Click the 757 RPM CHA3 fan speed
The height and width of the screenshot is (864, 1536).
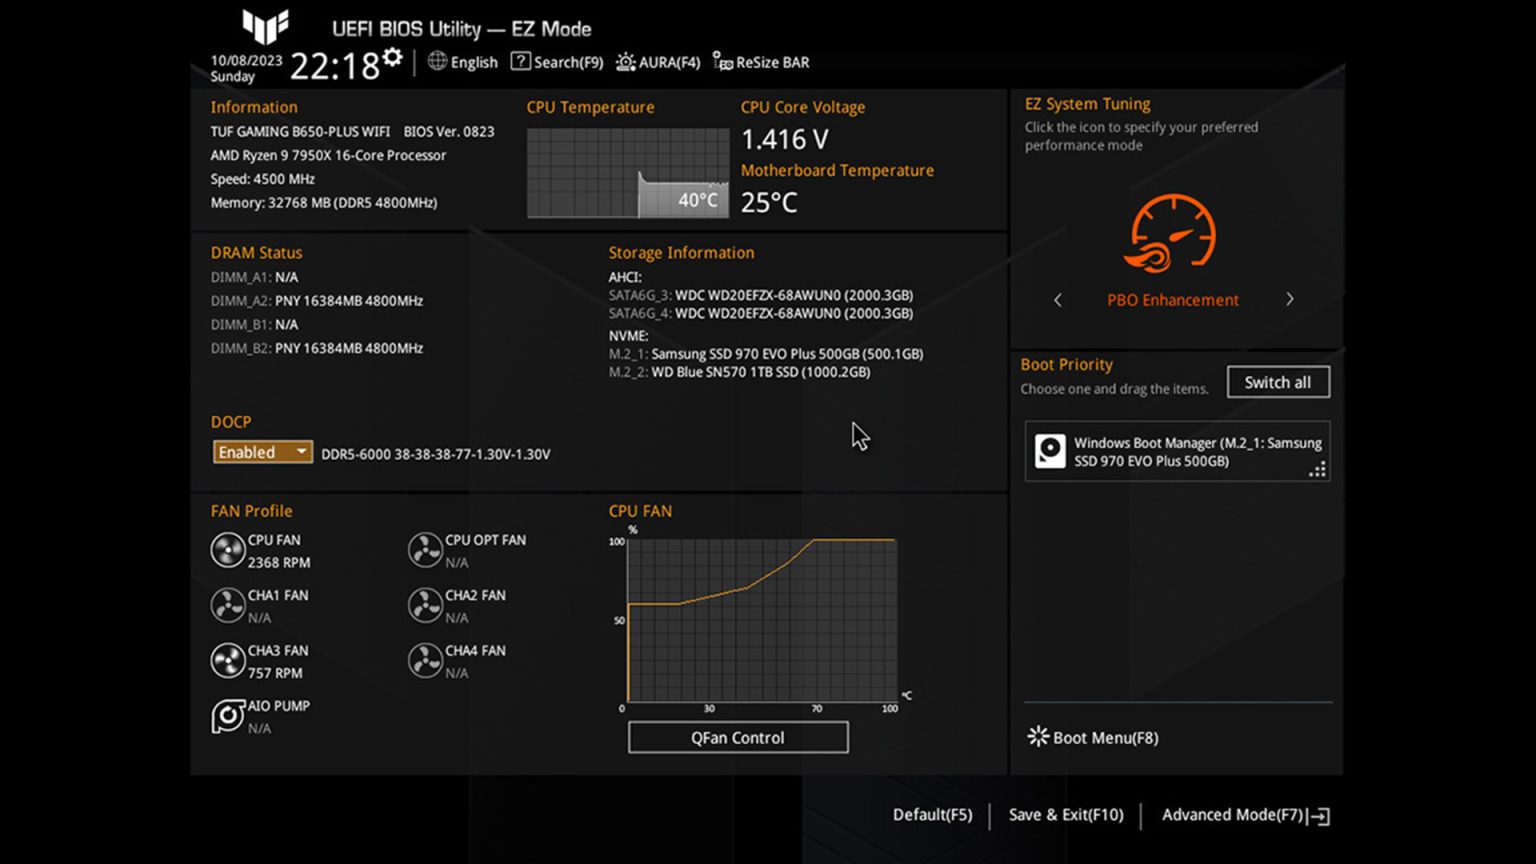pos(275,673)
